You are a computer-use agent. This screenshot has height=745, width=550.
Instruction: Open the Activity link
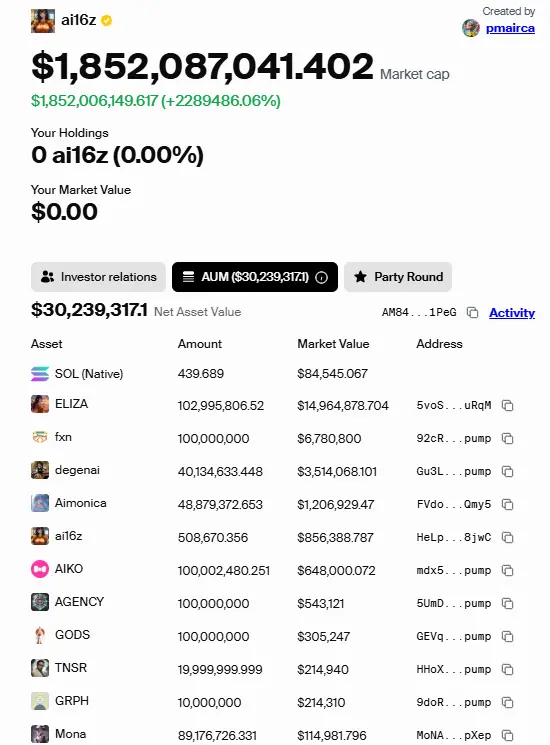click(x=512, y=313)
